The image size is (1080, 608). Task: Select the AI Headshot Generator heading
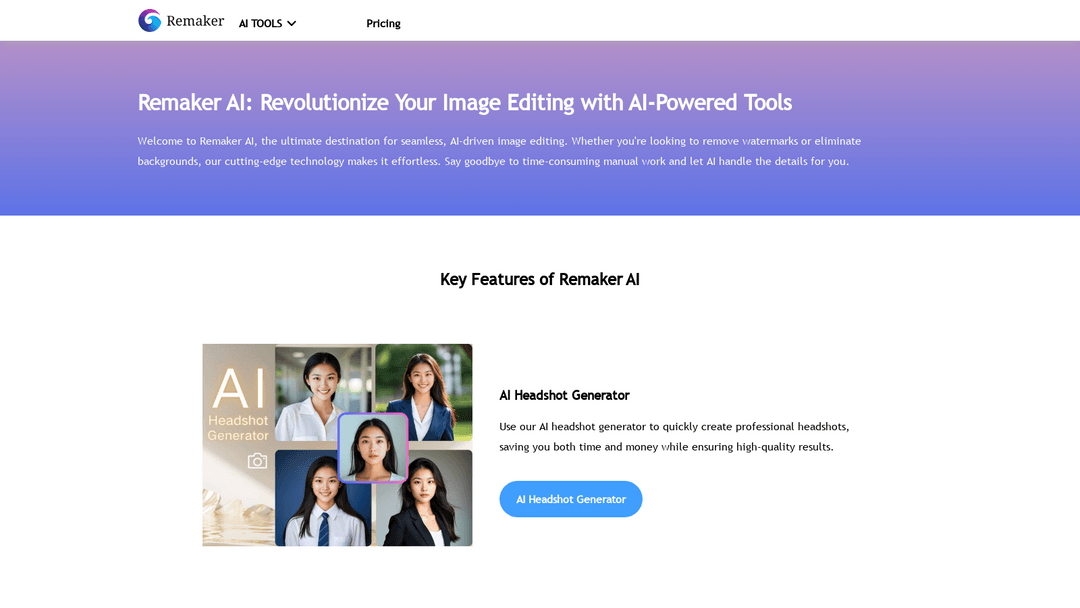[564, 395]
